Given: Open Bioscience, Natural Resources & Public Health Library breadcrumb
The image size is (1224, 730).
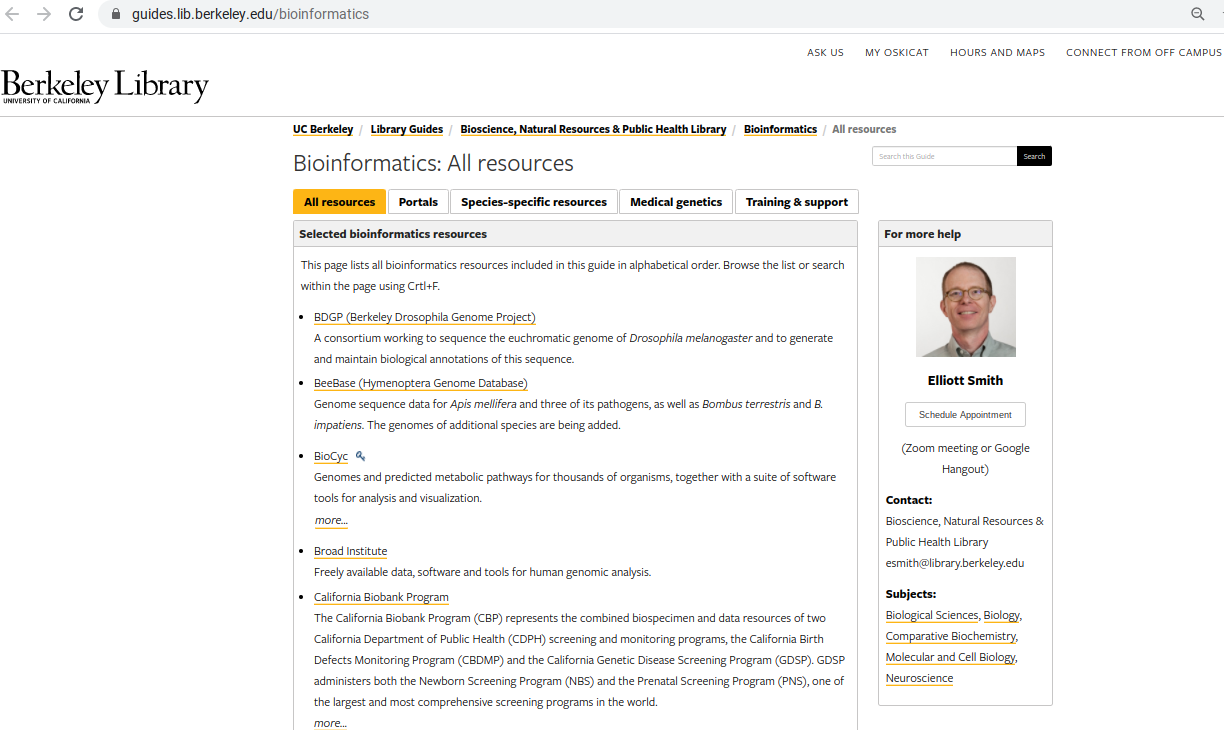Looking at the screenshot, I should coord(593,129).
